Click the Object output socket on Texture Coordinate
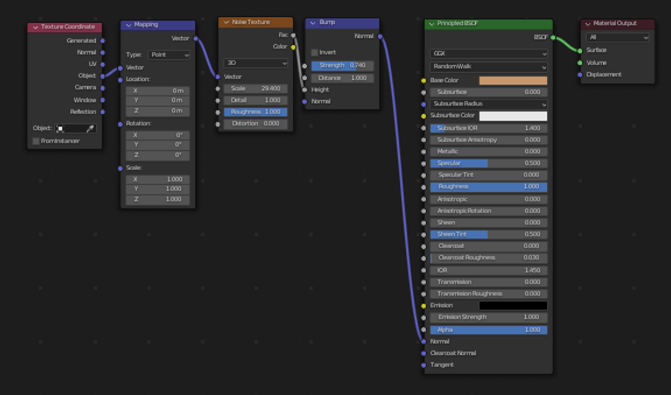The image size is (671, 395). click(x=103, y=76)
